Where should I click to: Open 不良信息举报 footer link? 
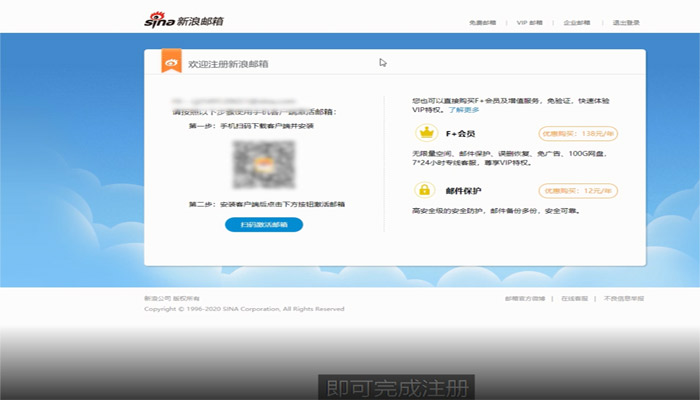[624, 299]
